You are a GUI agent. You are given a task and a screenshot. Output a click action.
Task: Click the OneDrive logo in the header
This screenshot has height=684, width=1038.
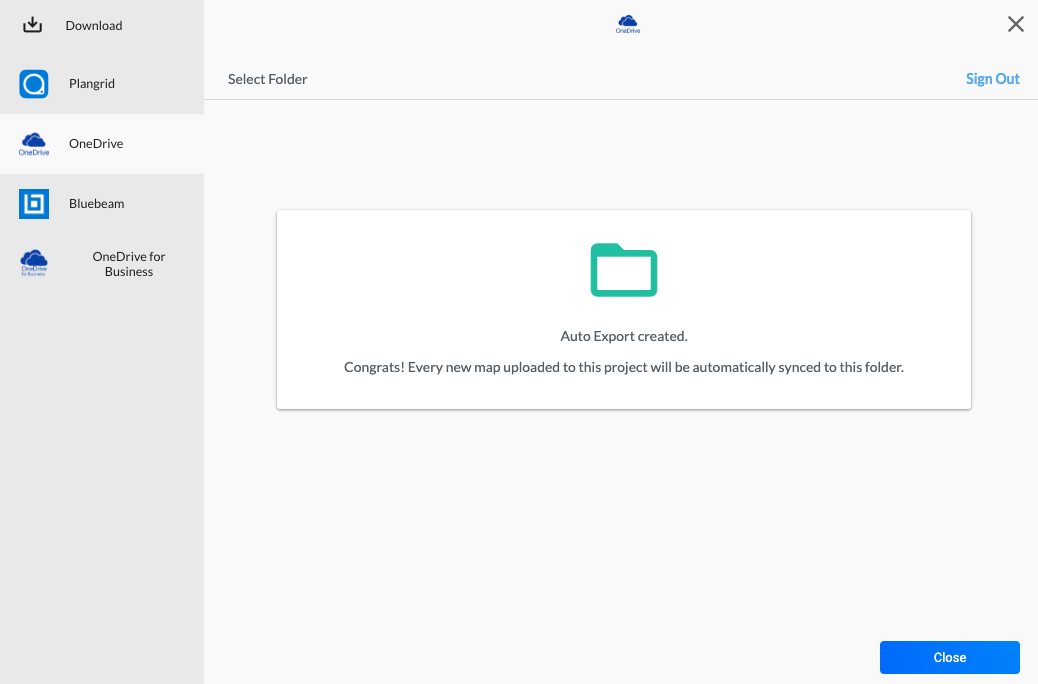pyautogui.click(x=628, y=24)
